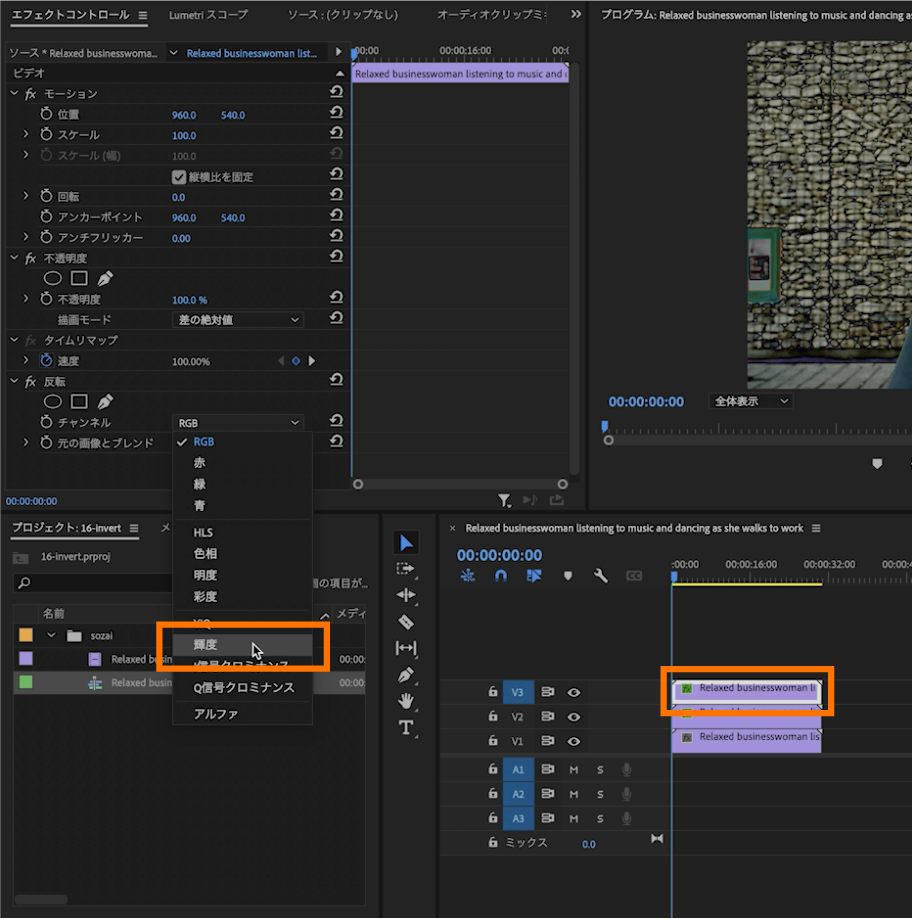Toggle the uniform scale checkbox

click(180, 177)
